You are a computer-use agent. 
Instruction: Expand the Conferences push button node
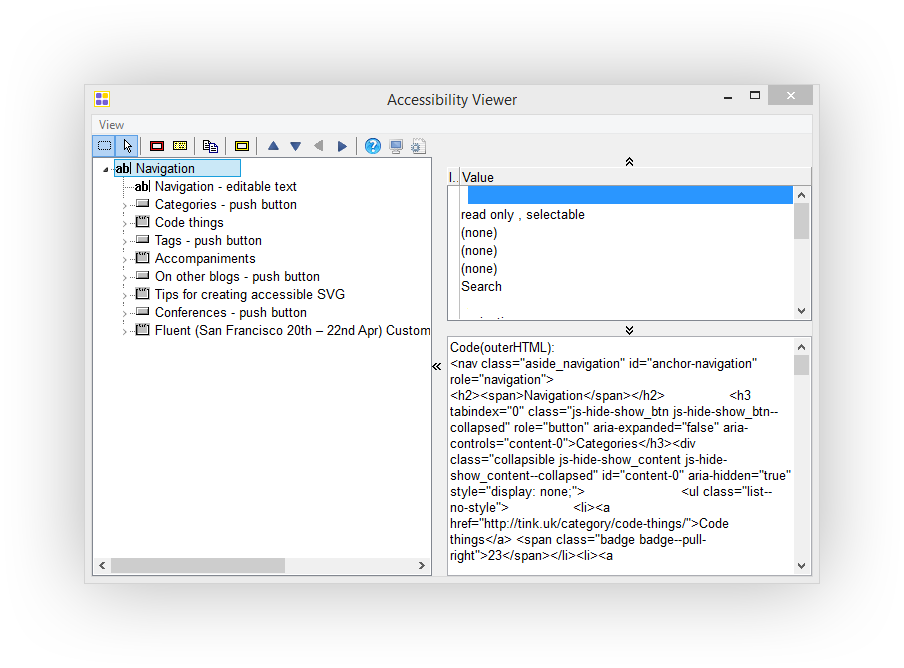point(124,313)
